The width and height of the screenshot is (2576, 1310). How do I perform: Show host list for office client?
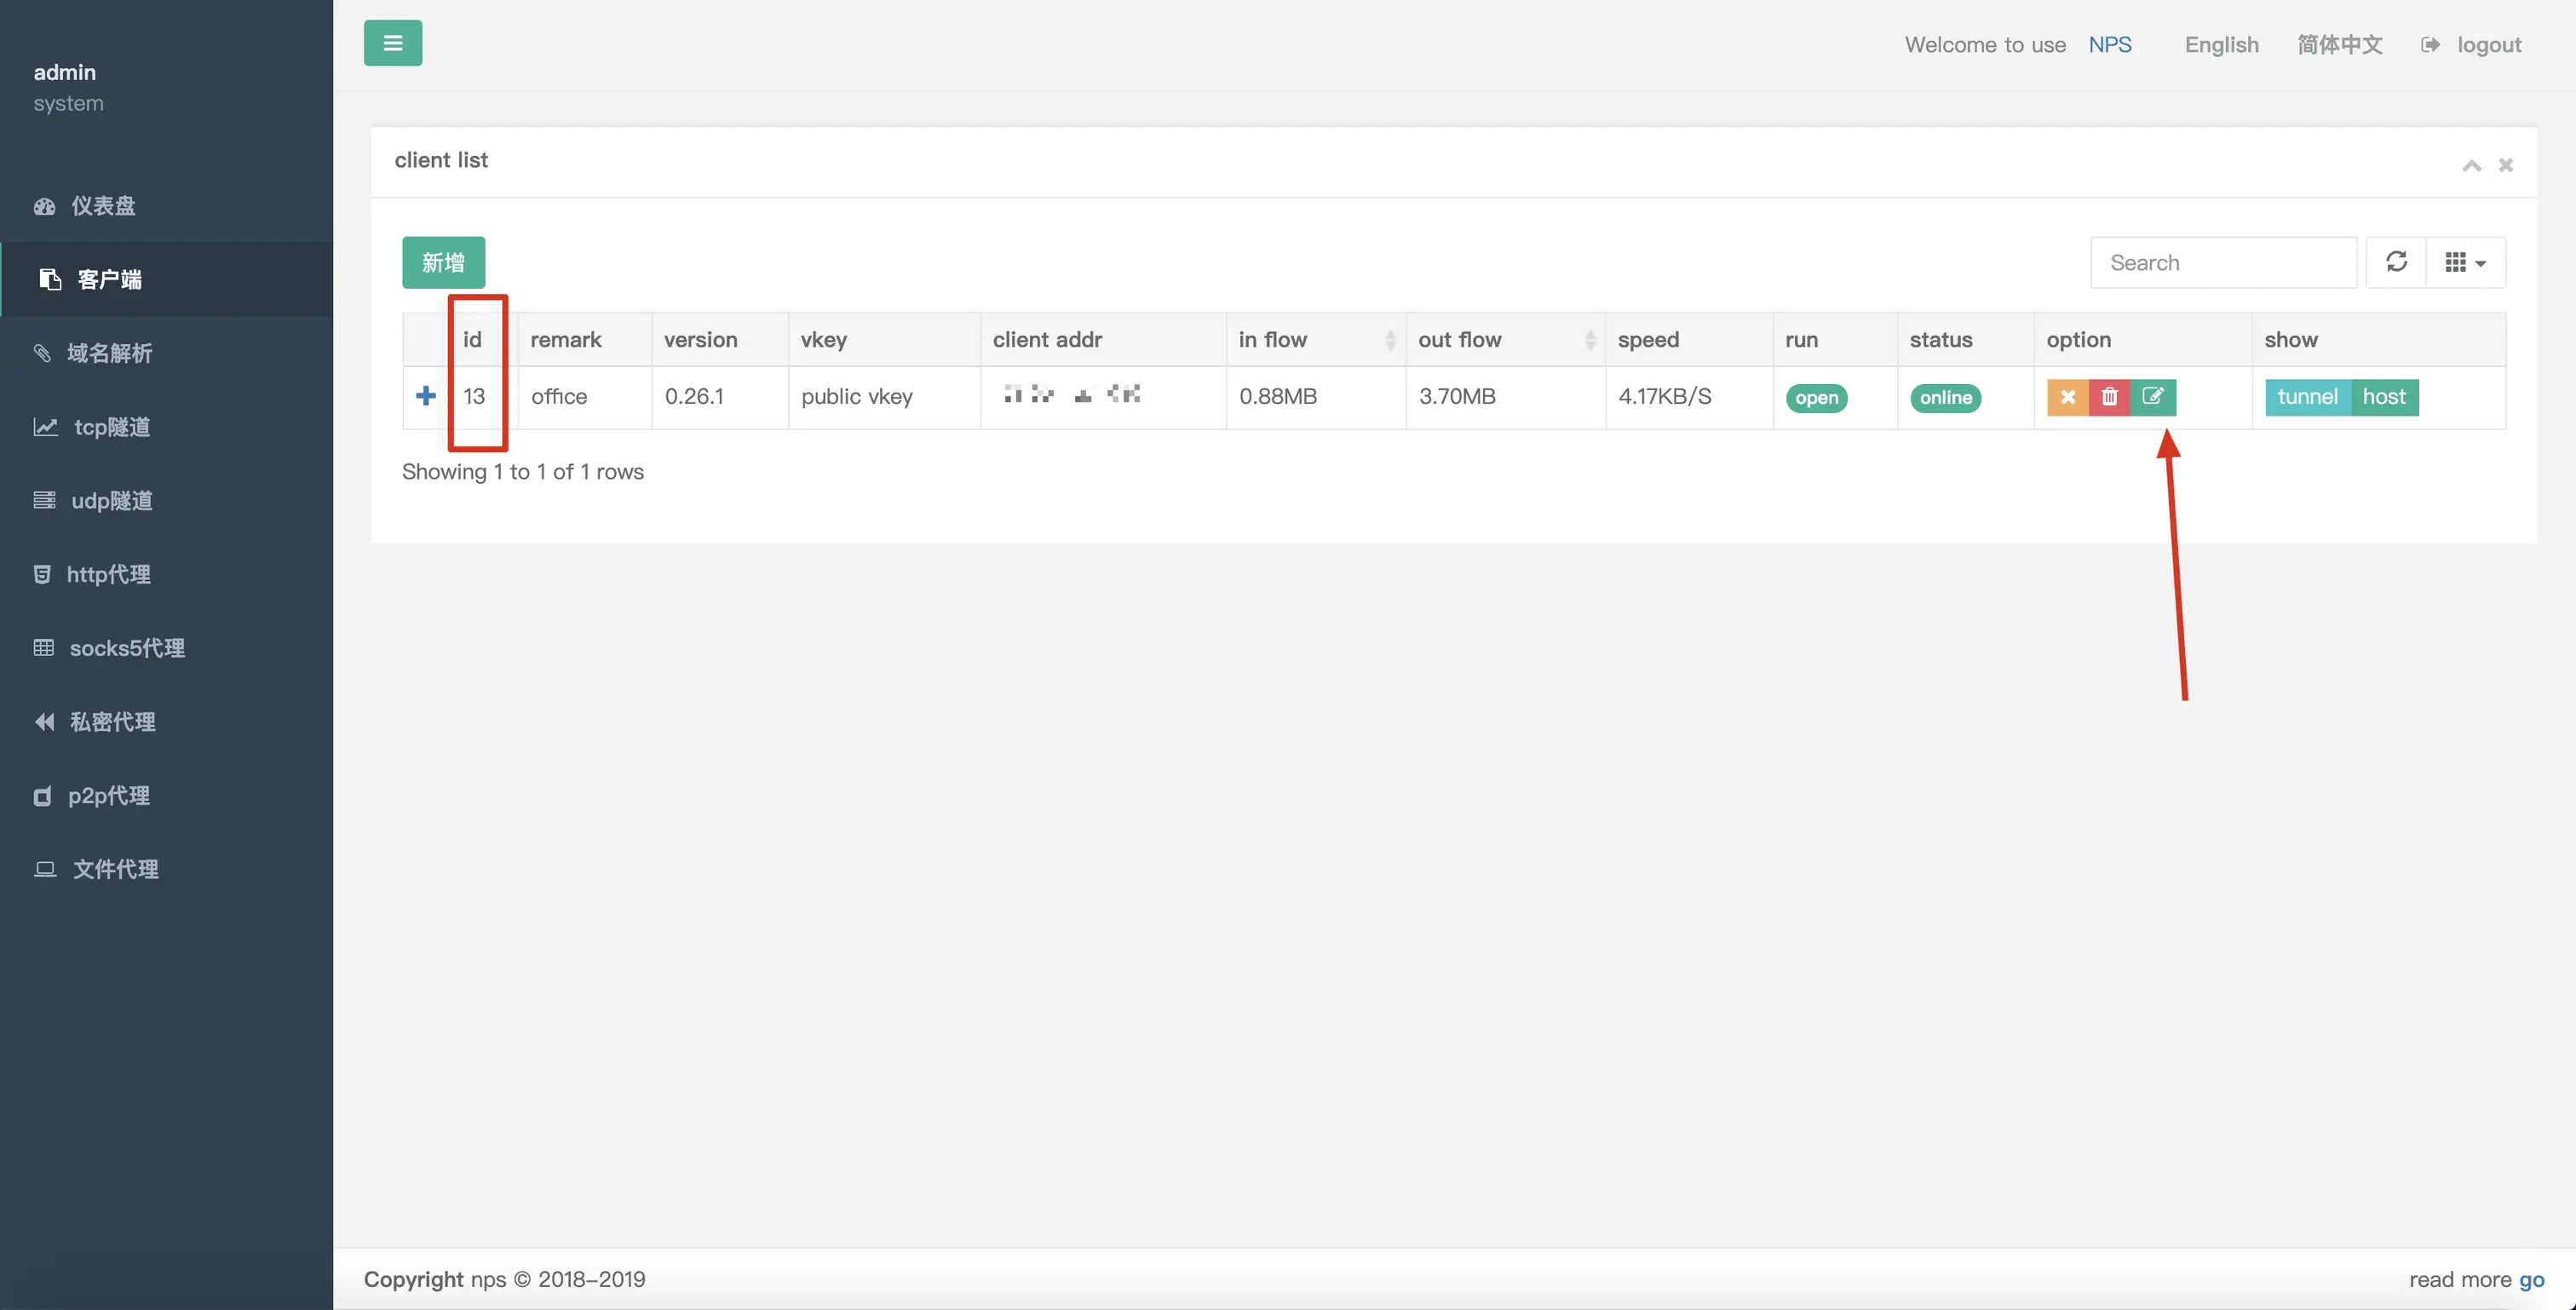2384,397
